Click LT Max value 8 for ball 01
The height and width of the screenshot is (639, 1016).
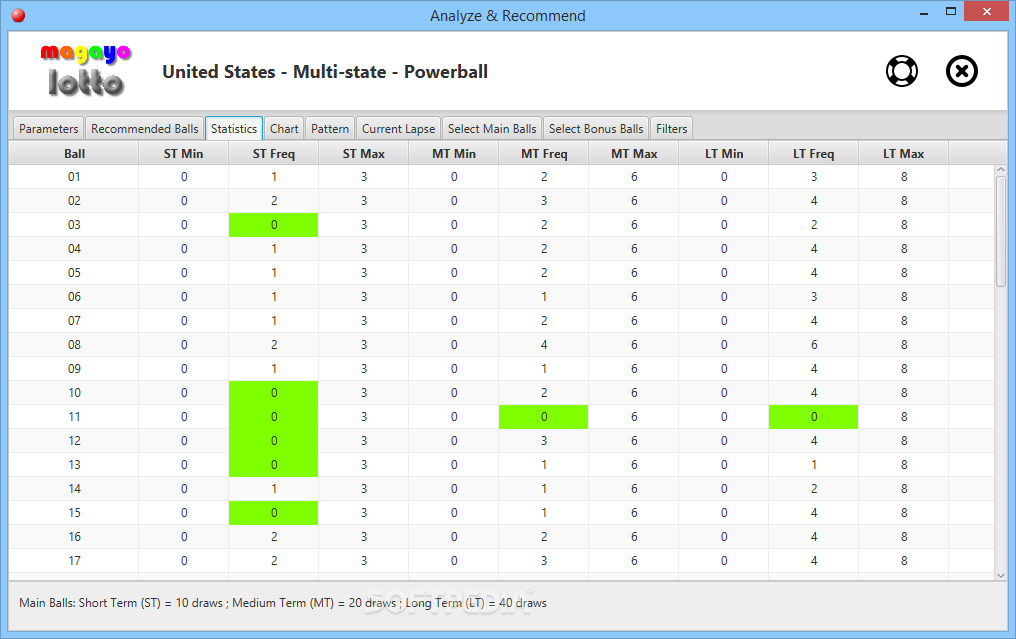[x=904, y=177]
